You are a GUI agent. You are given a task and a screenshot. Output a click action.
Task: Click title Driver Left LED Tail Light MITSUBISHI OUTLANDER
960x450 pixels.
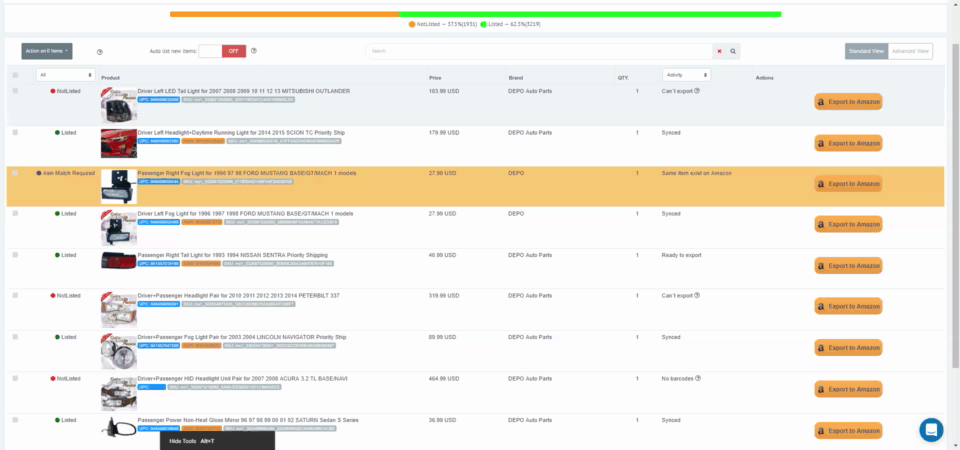244,91
